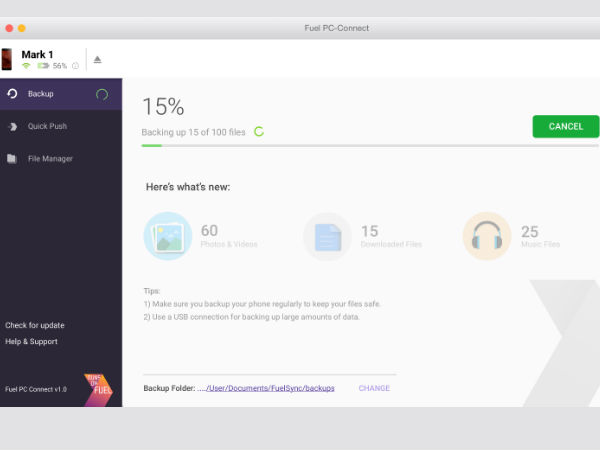Open the backup folder path link

click(266, 388)
